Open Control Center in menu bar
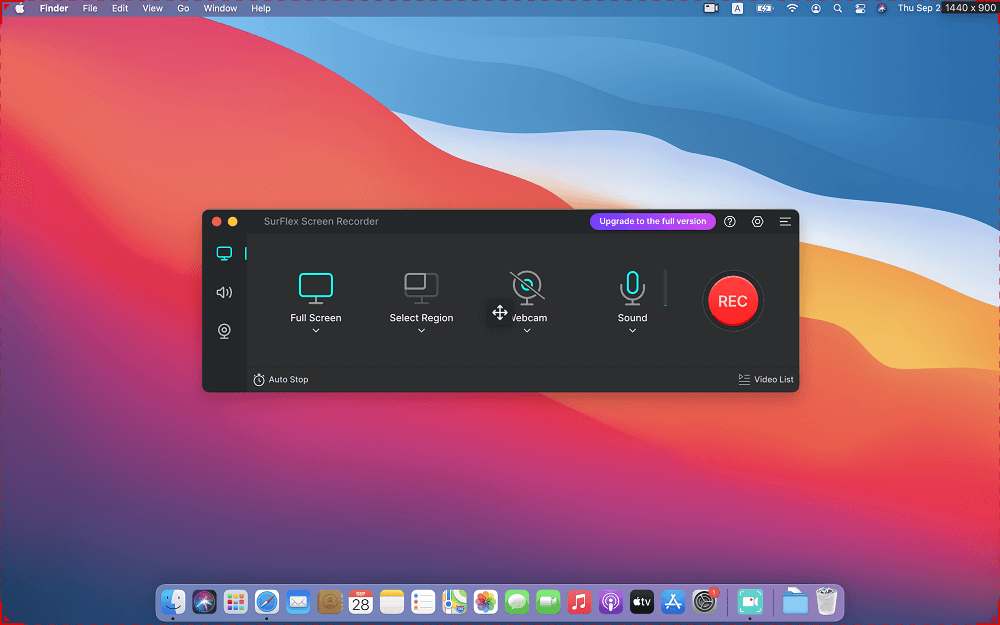 click(860, 8)
